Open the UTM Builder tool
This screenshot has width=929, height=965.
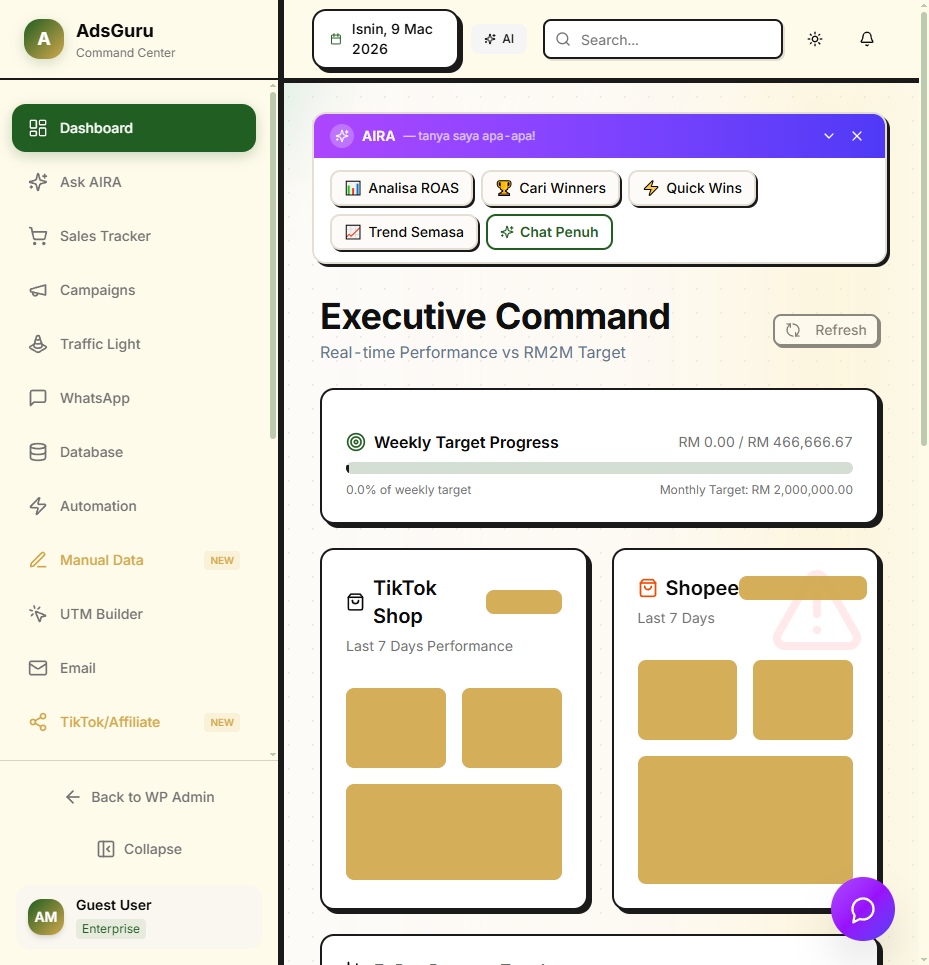click(103, 614)
